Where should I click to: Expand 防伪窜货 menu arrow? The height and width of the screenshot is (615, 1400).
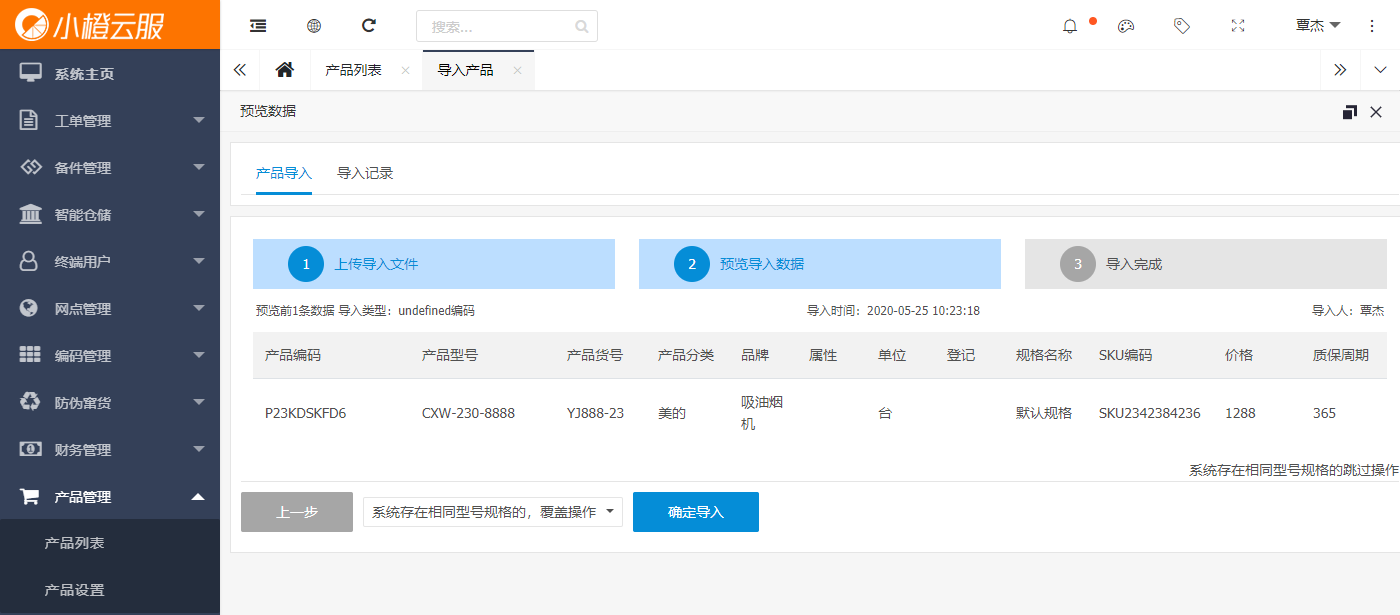[198, 402]
